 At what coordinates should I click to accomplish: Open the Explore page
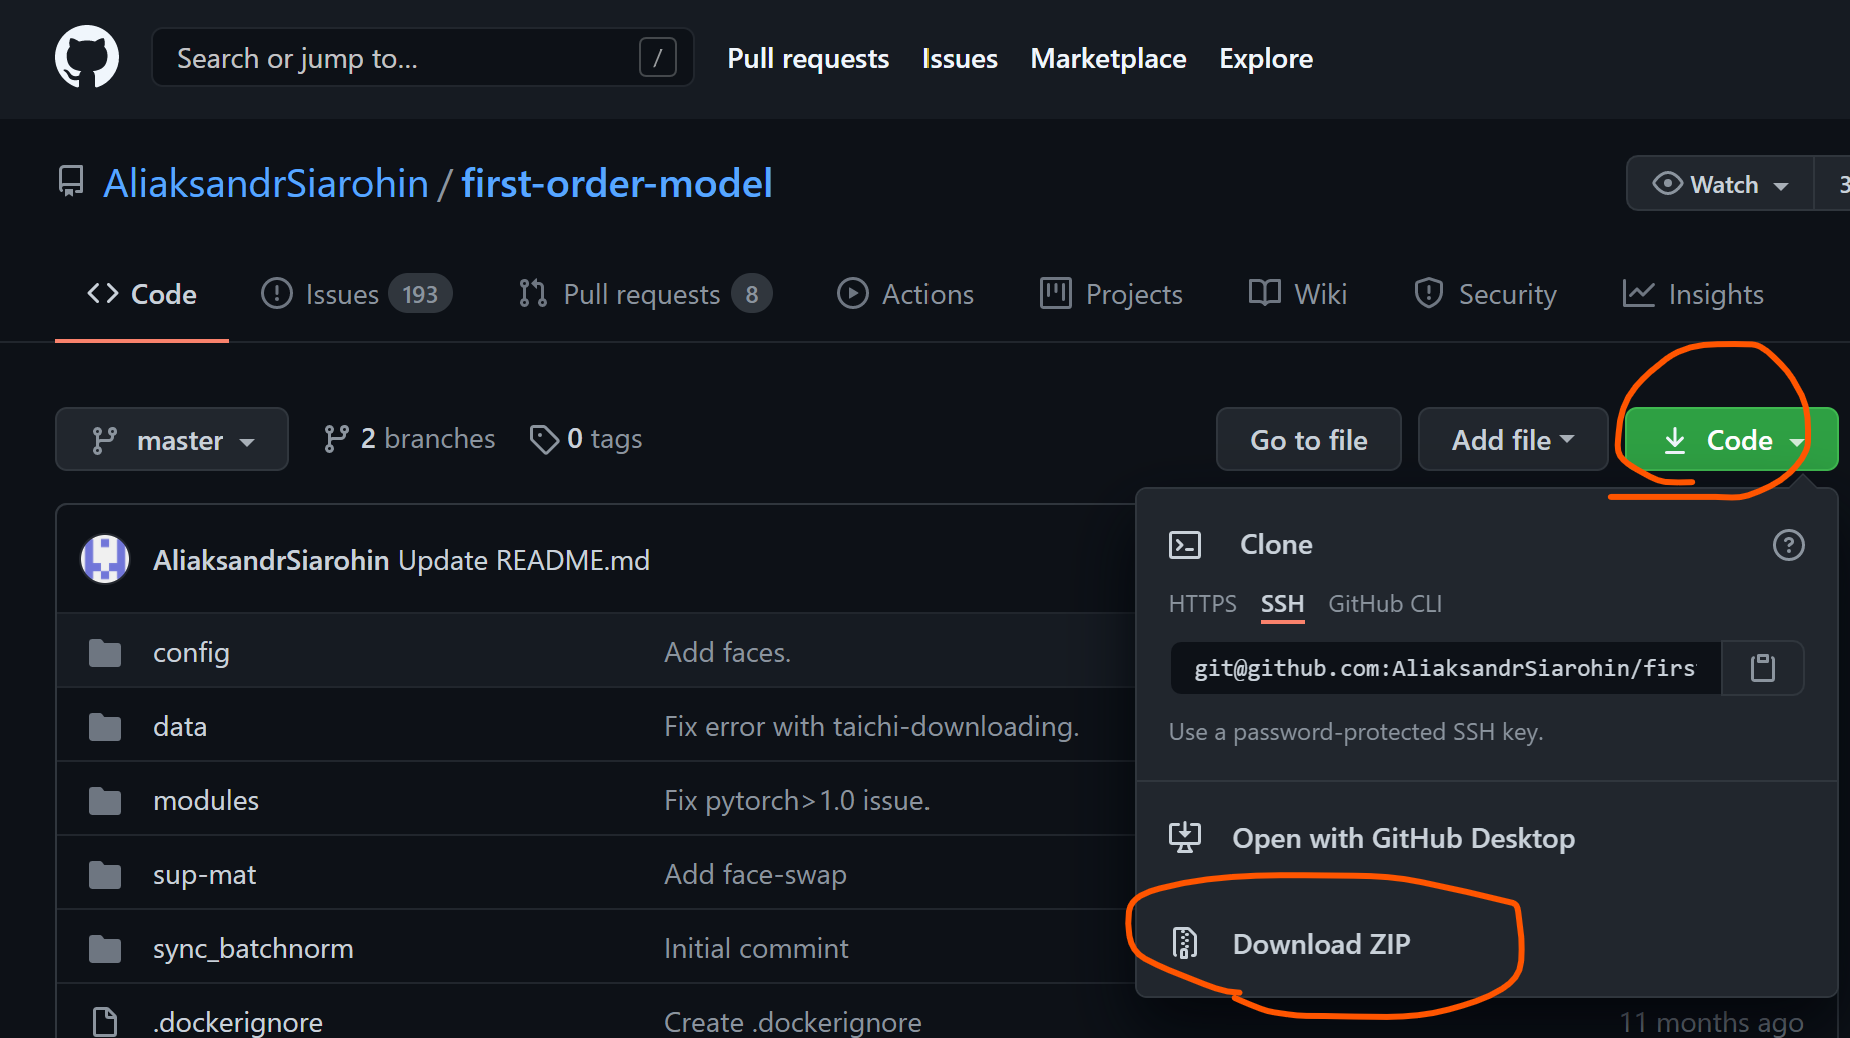point(1266,59)
